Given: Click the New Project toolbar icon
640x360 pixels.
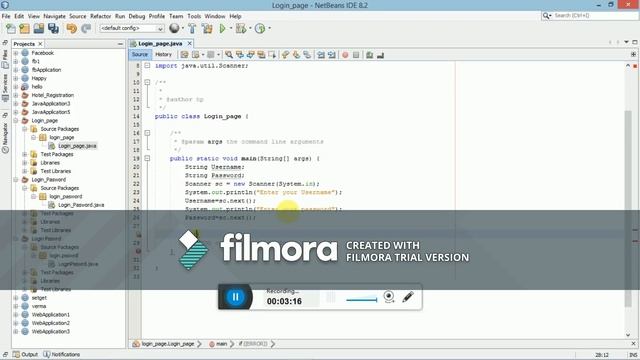Looking at the screenshot, I should (x=24, y=29).
